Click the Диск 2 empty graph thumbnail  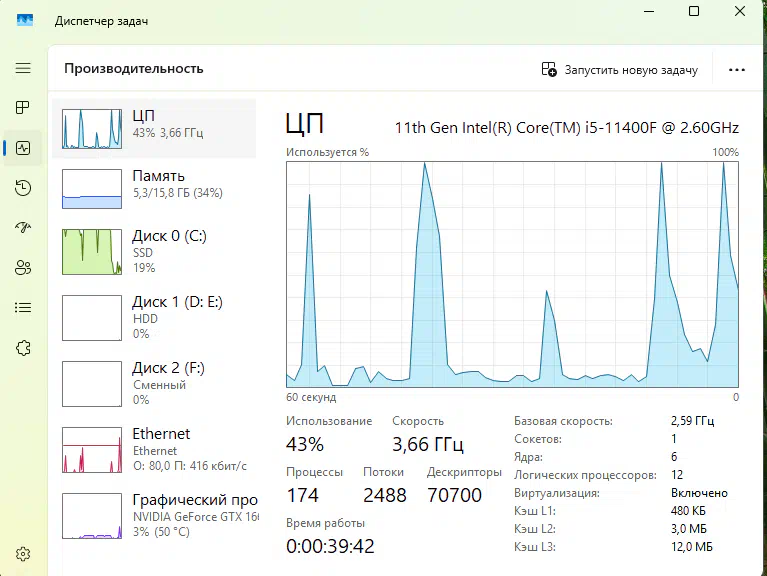click(x=92, y=384)
